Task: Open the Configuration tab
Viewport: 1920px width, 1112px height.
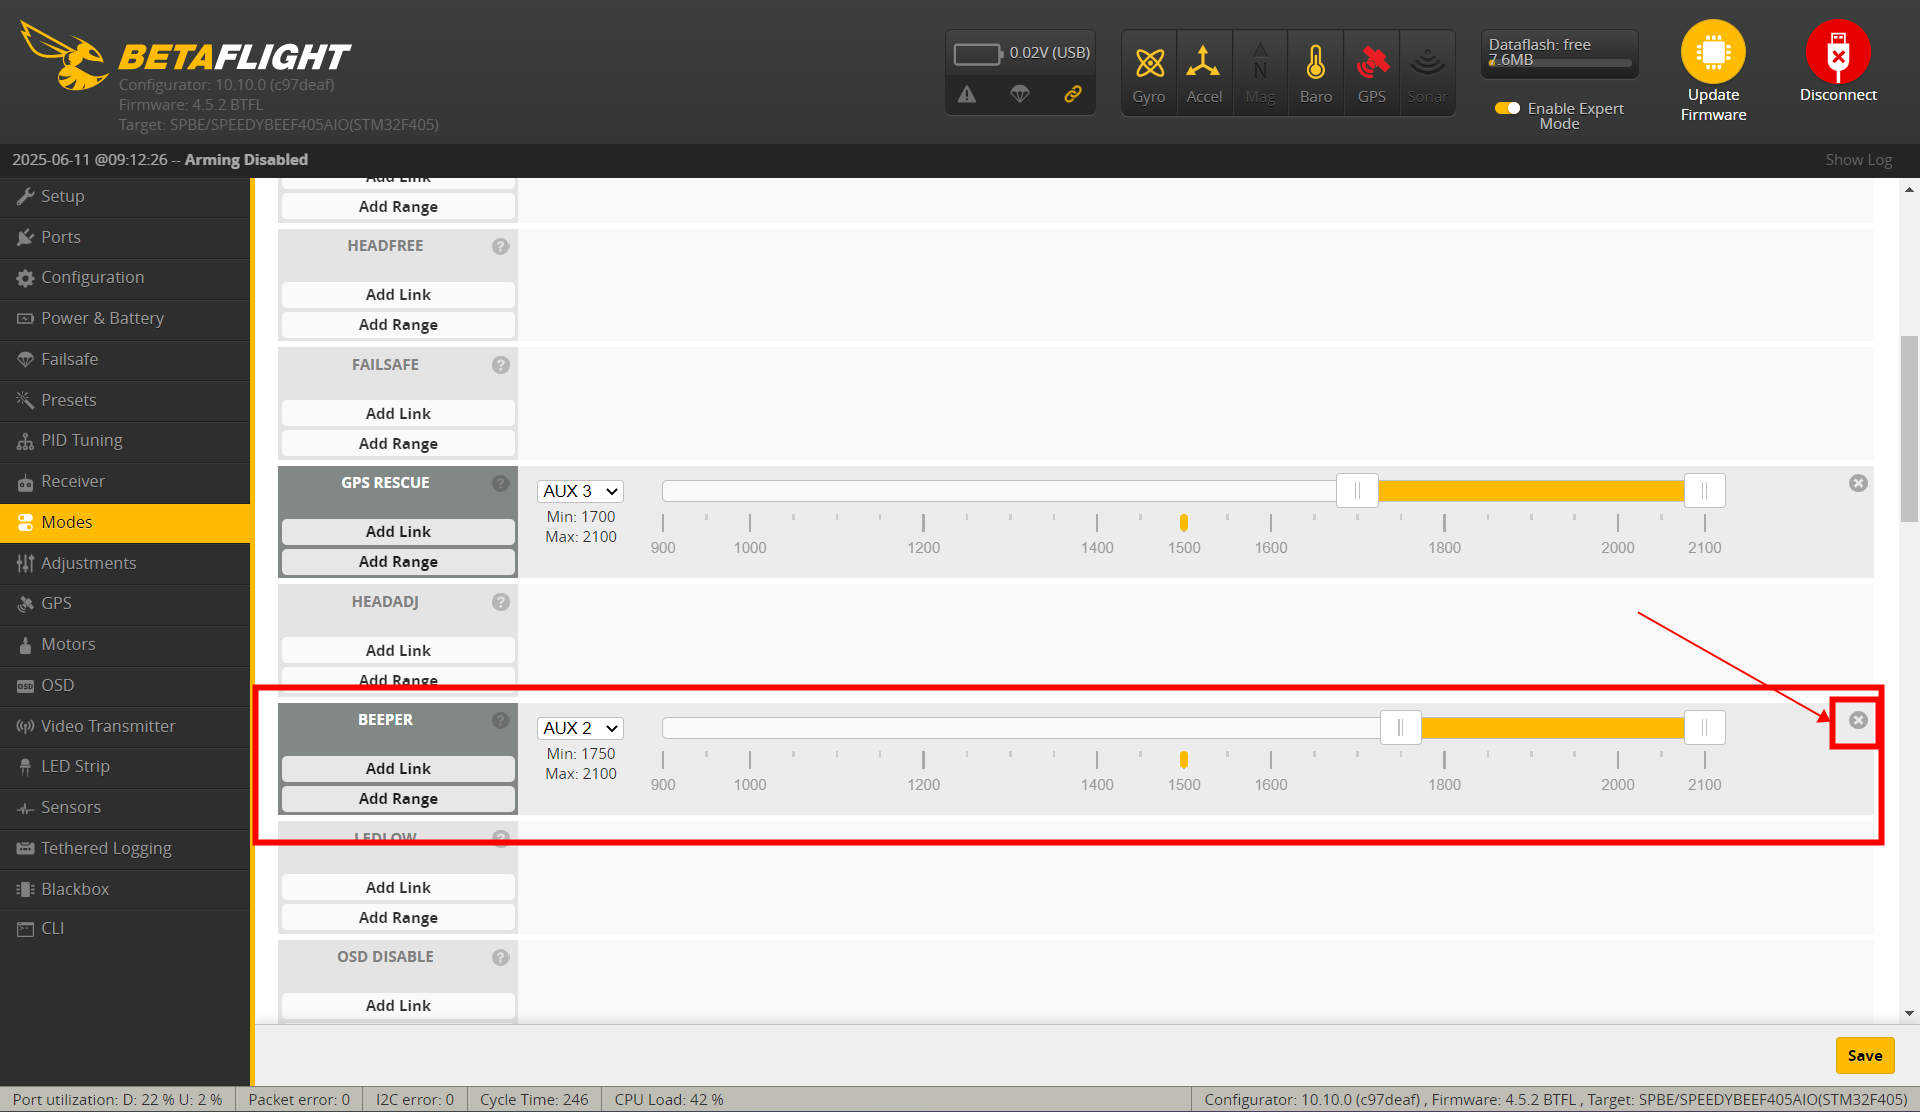Action: coord(125,277)
